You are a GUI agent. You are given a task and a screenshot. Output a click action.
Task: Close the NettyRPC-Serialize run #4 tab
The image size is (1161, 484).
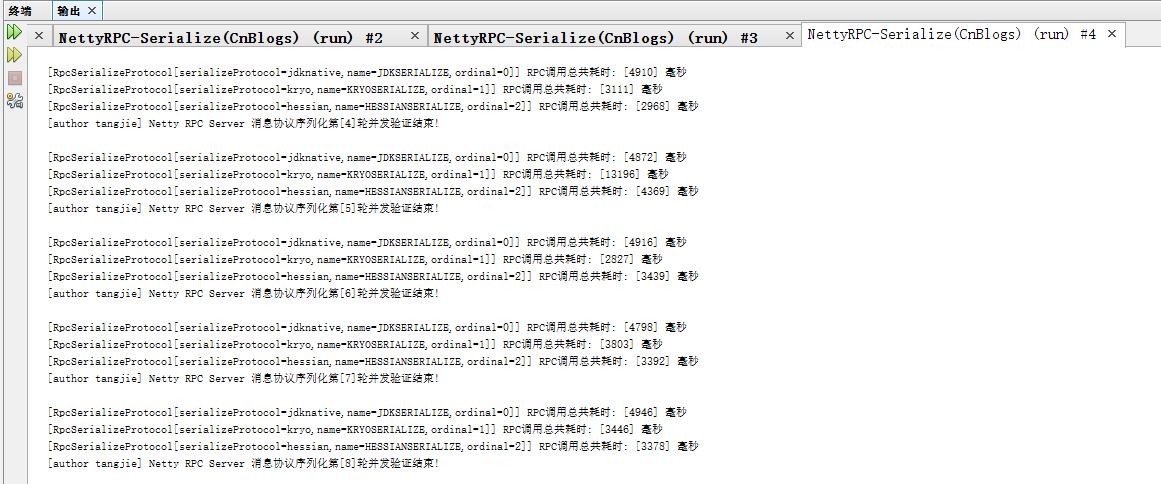tap(1111, 34)
